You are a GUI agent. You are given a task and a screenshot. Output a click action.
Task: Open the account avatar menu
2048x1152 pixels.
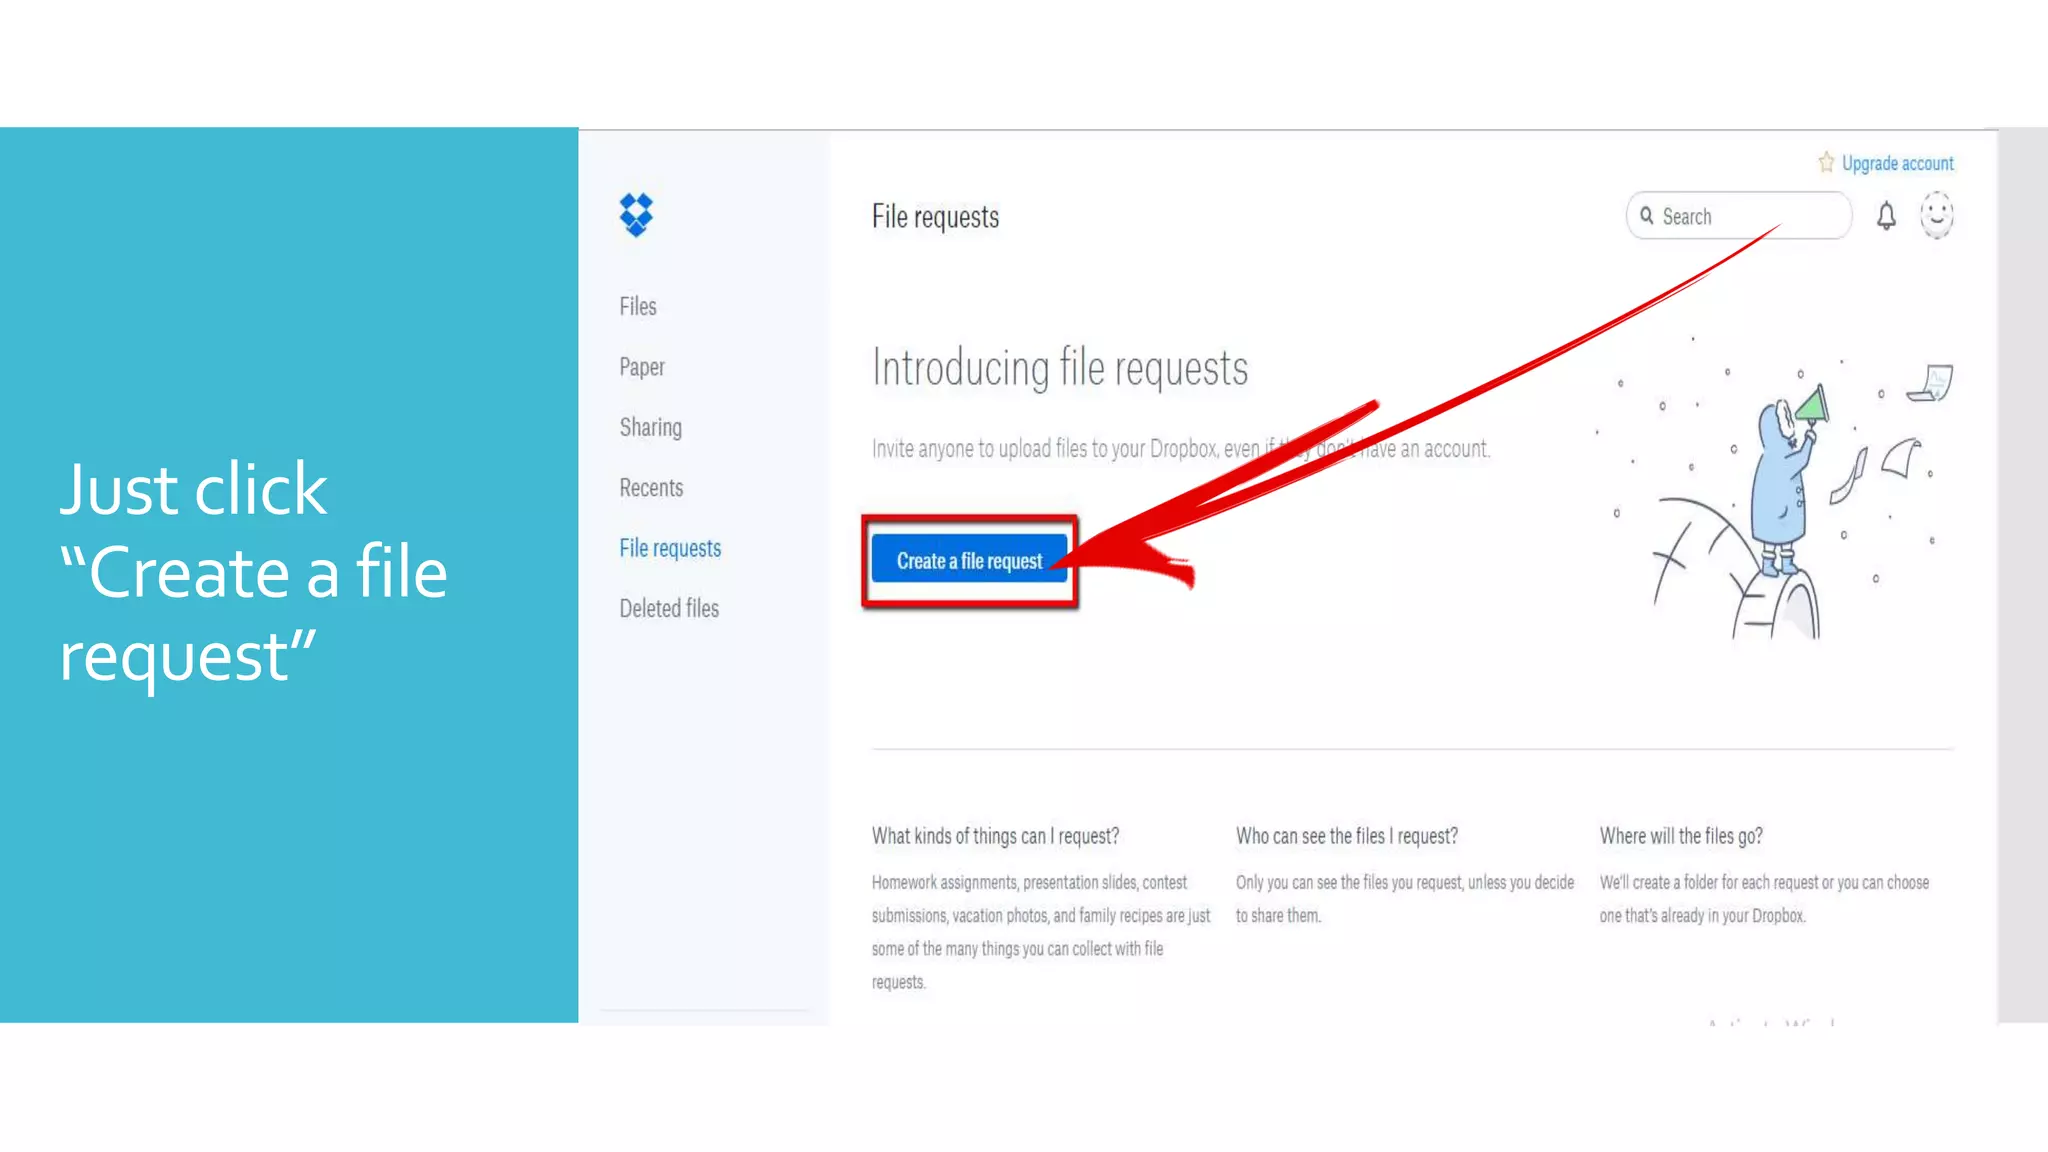click(x=1937, y=215)
